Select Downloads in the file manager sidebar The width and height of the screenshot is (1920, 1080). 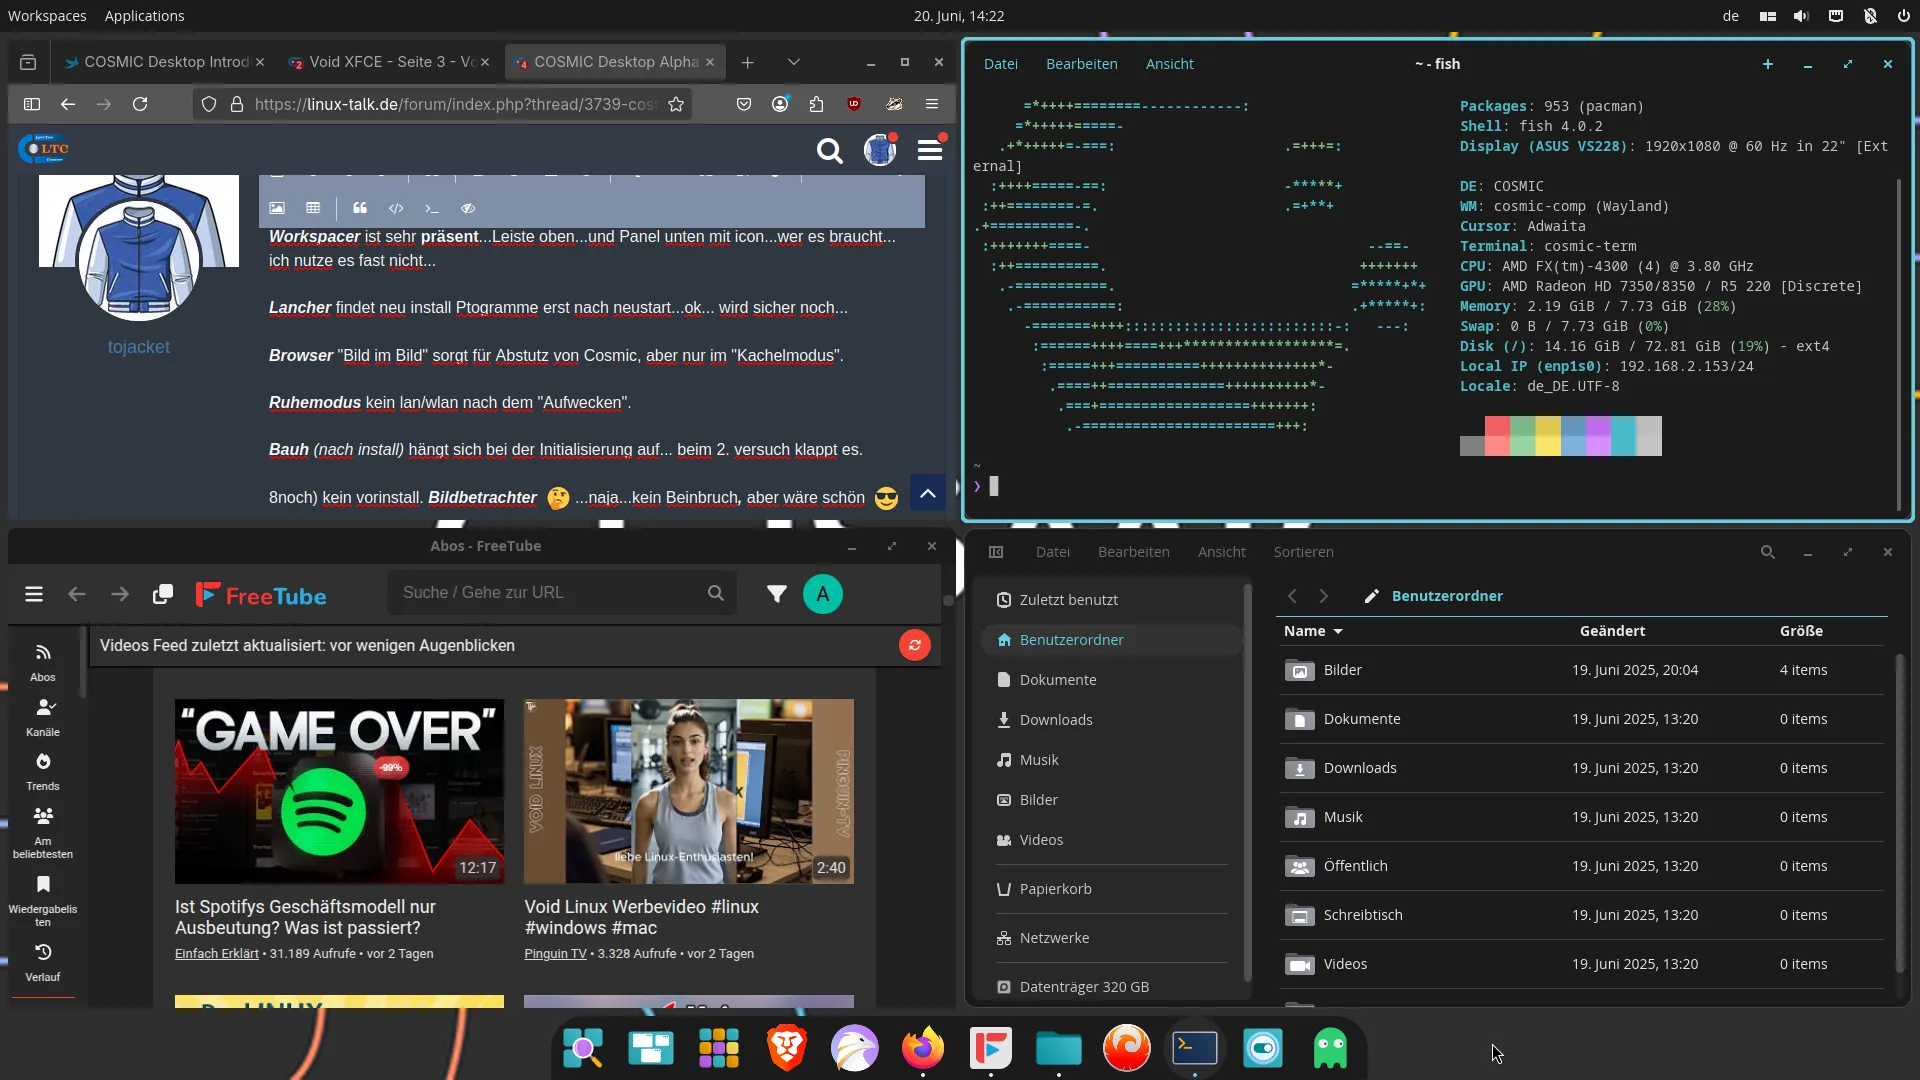(1056, 720)
